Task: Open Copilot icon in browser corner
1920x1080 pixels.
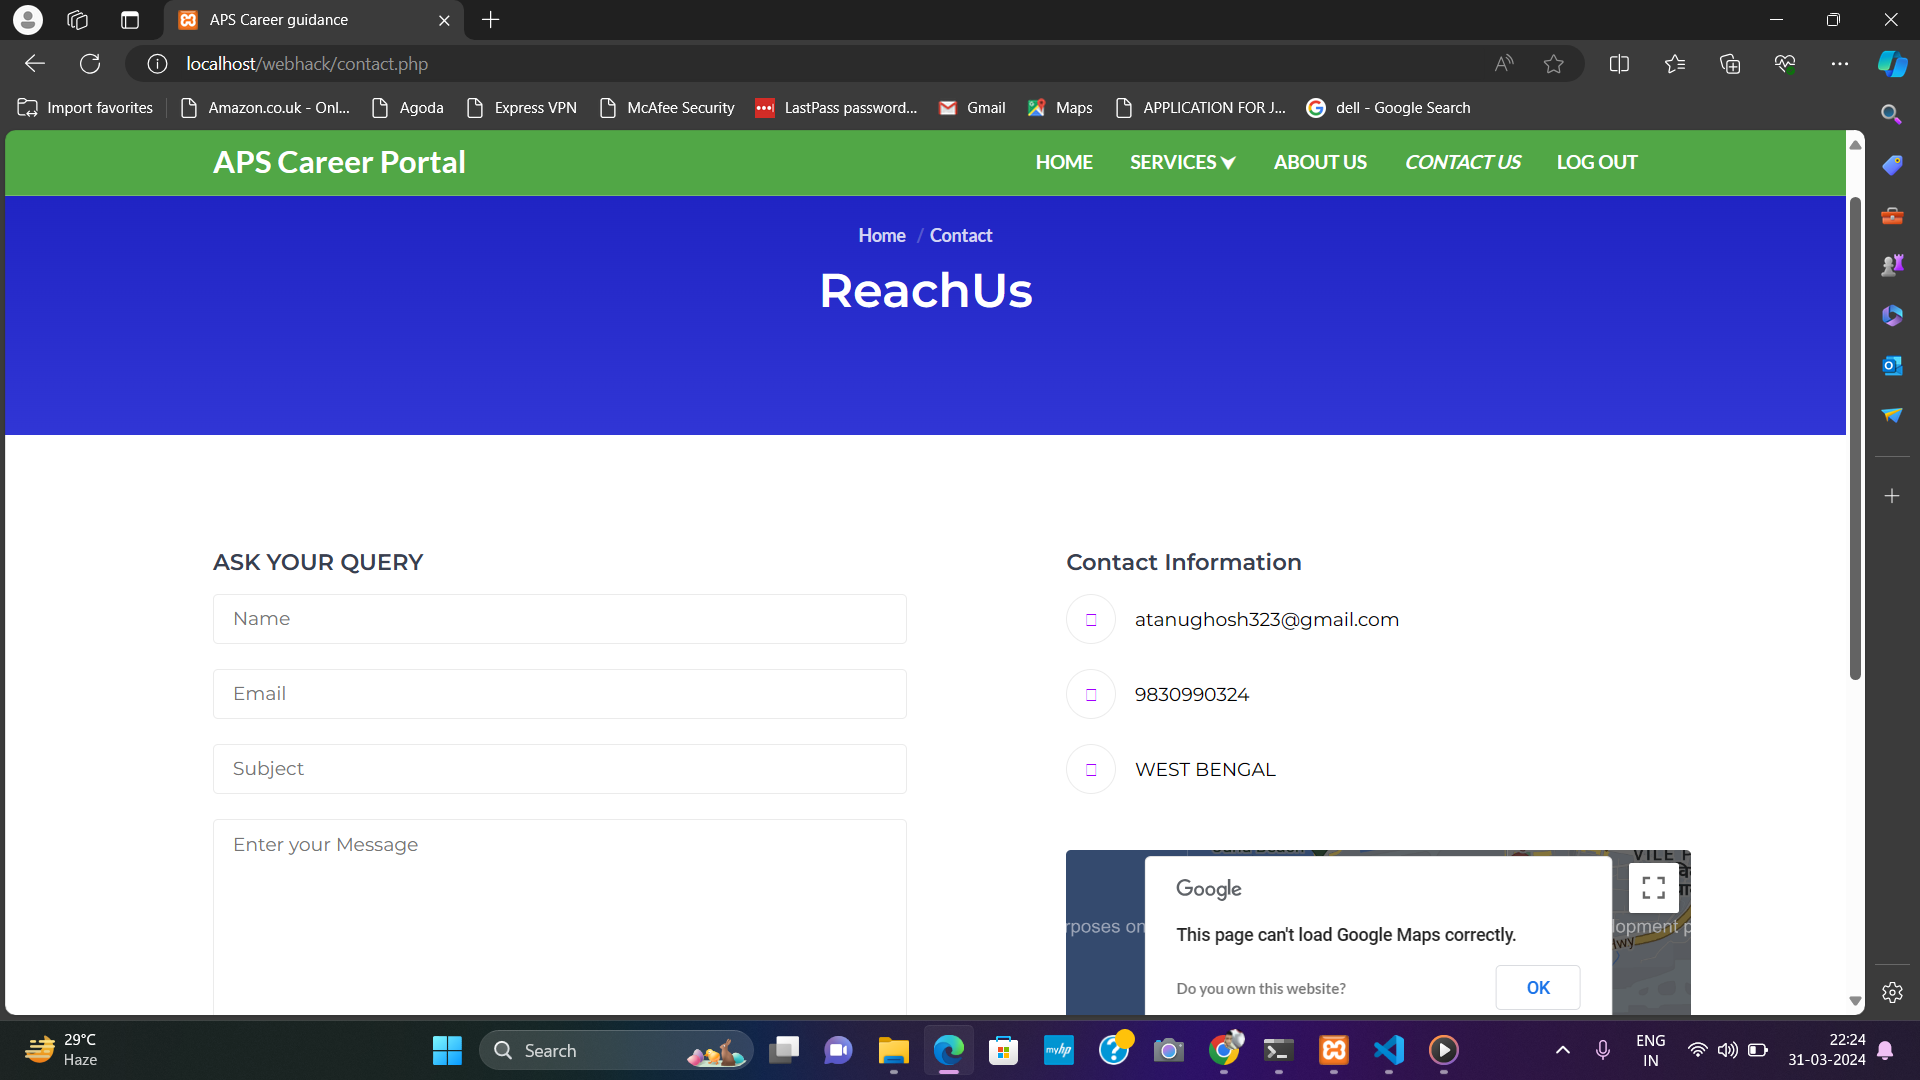Action: tap(1891, 64)
